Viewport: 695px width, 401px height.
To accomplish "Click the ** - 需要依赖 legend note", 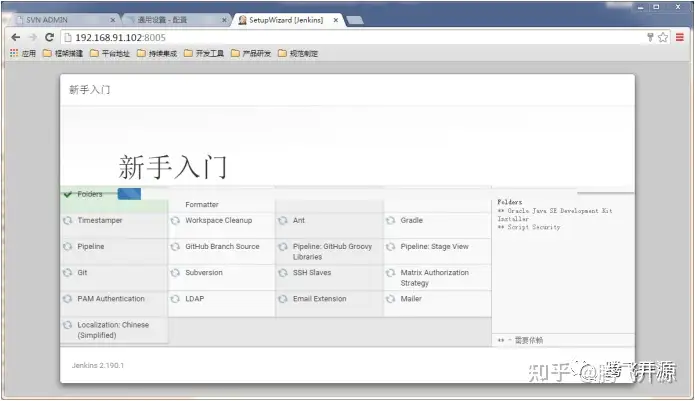I will click(x=520, y=340).
